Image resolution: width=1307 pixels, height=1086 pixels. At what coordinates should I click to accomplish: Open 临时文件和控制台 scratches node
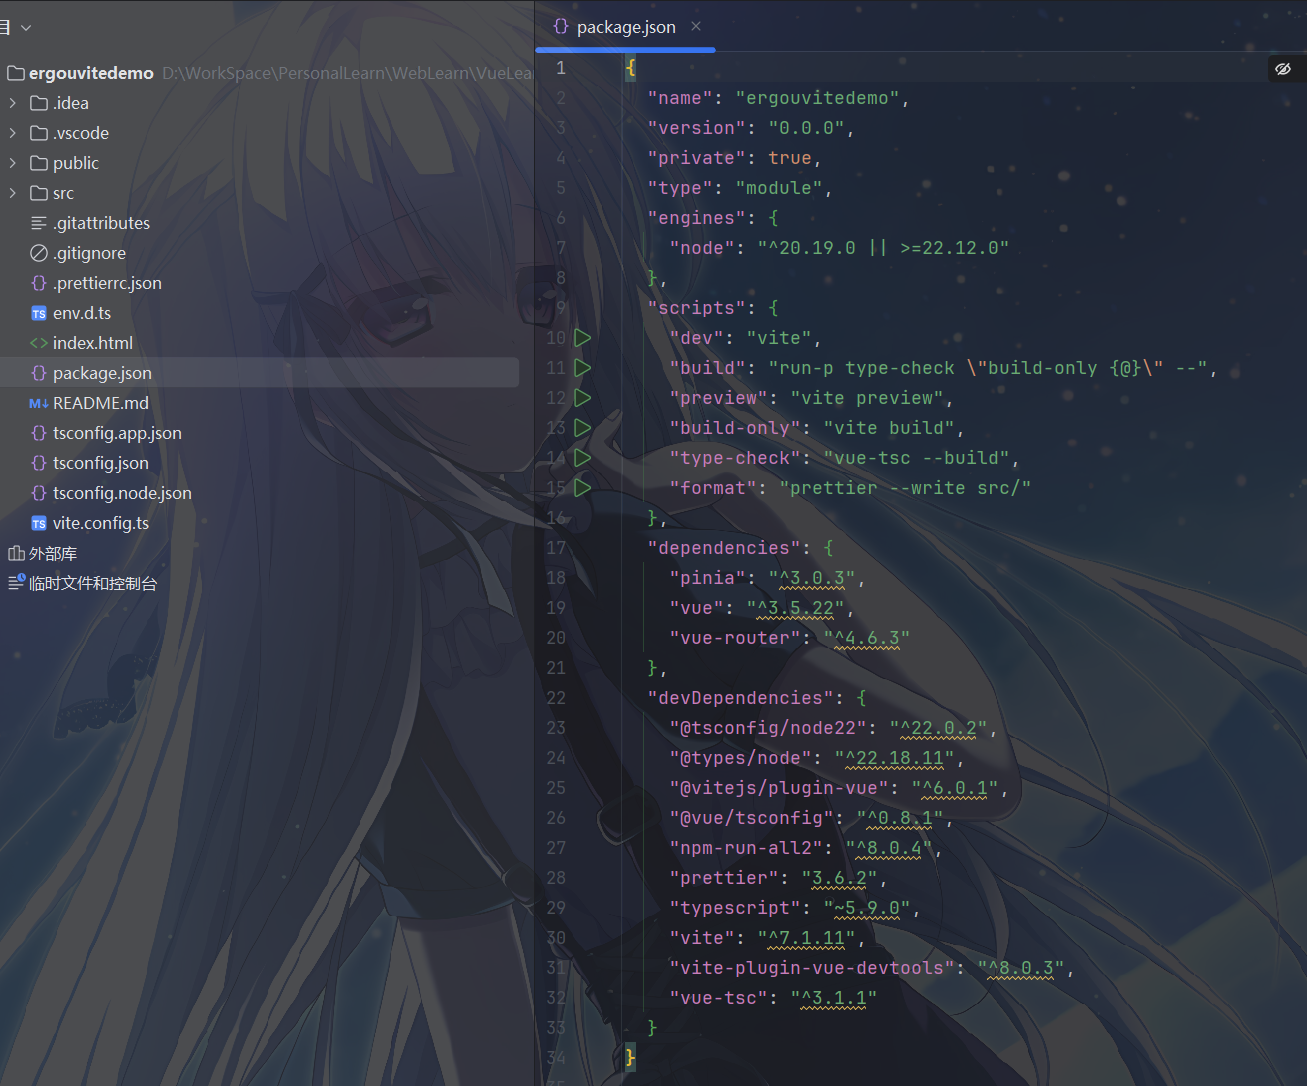click(x=92, y=583)
